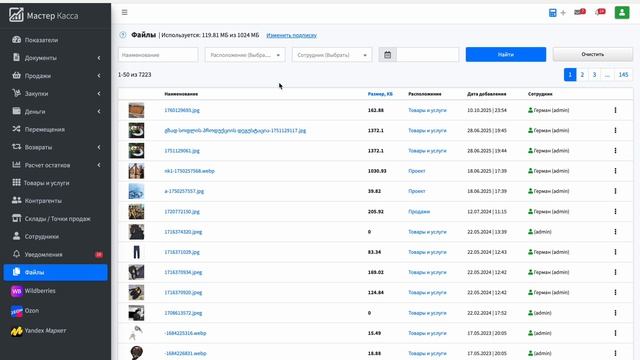Sort by Размер, КБ column header
This screenshot has height=360, width=640.
coord(380,94)
